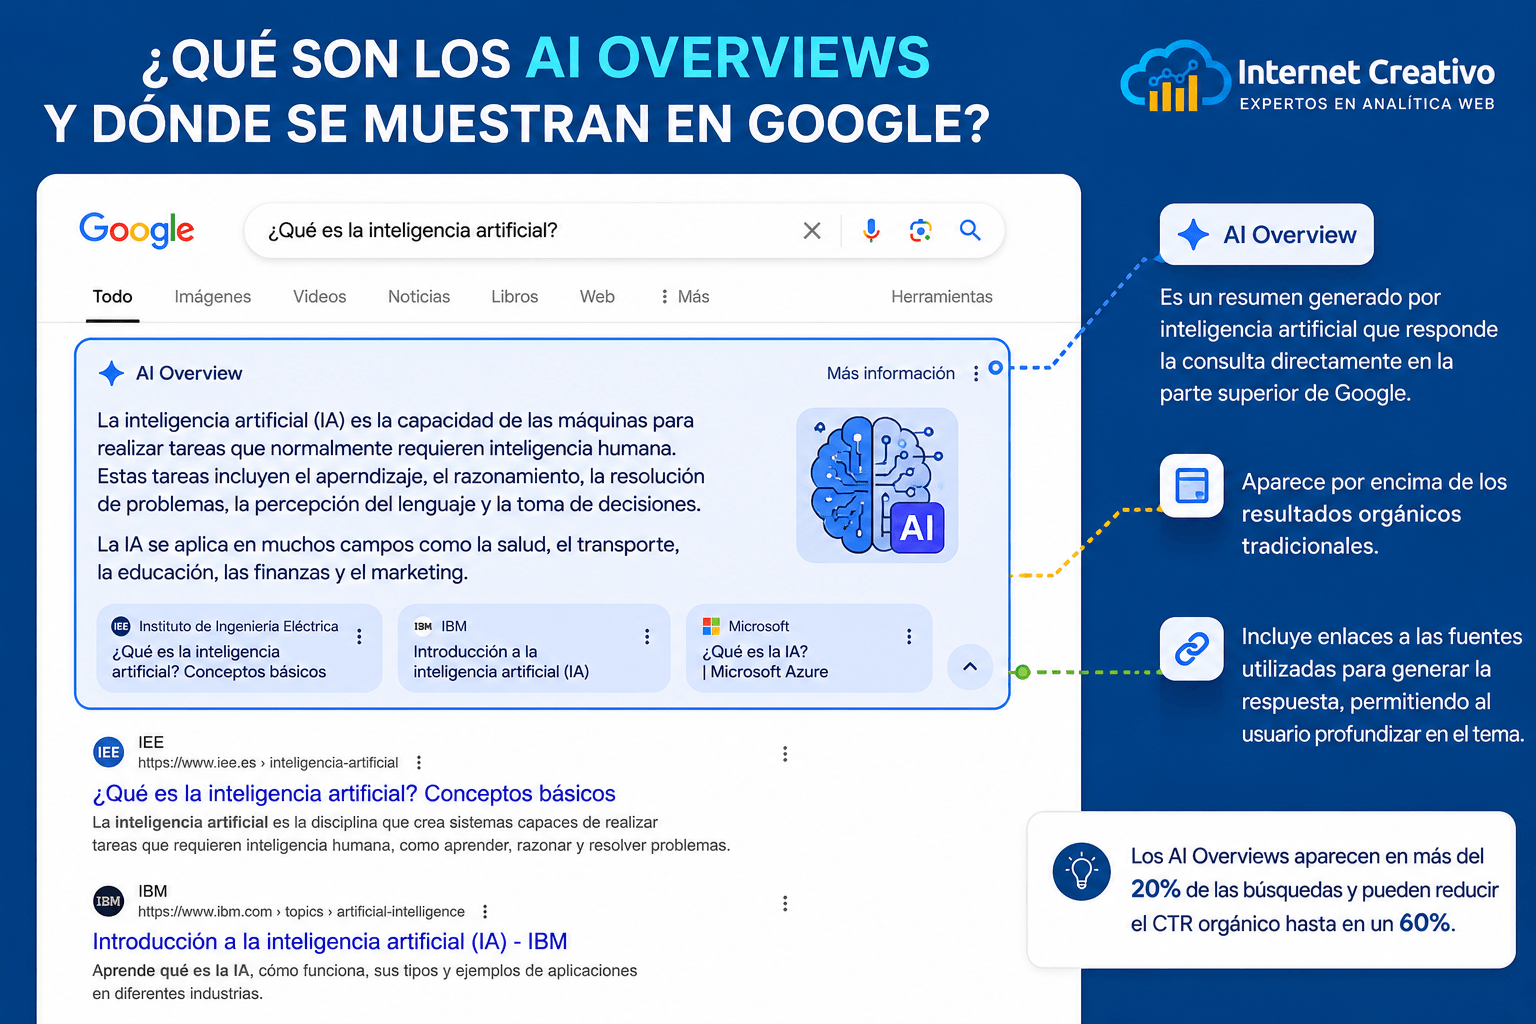Click the IBM snippet 'Aprende qué es la IA'
Image resolution: width=1536 pixels, height=1024 pixels.
(x=365, y=982)
